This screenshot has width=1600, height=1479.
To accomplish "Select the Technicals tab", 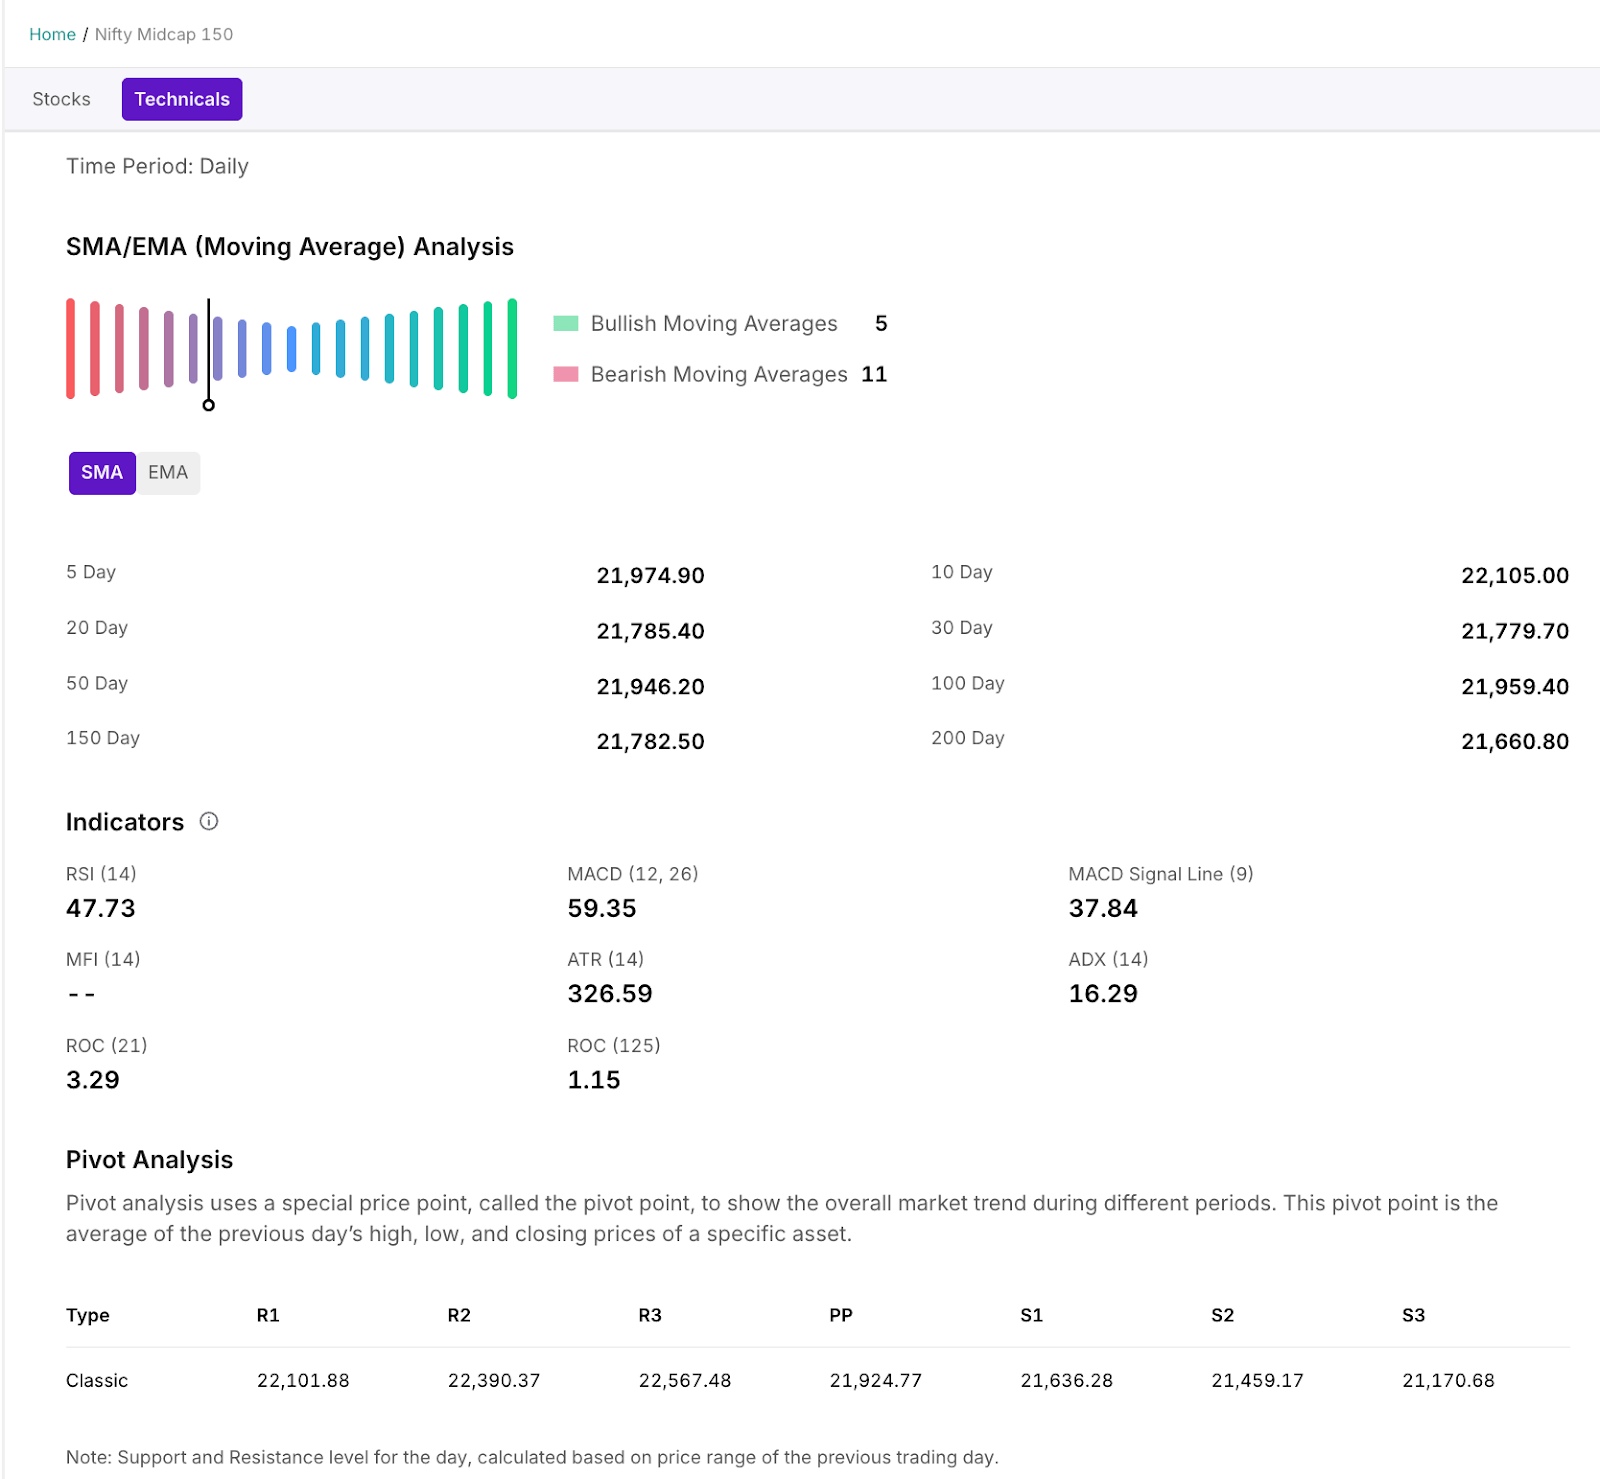I will tap(182, 99).
